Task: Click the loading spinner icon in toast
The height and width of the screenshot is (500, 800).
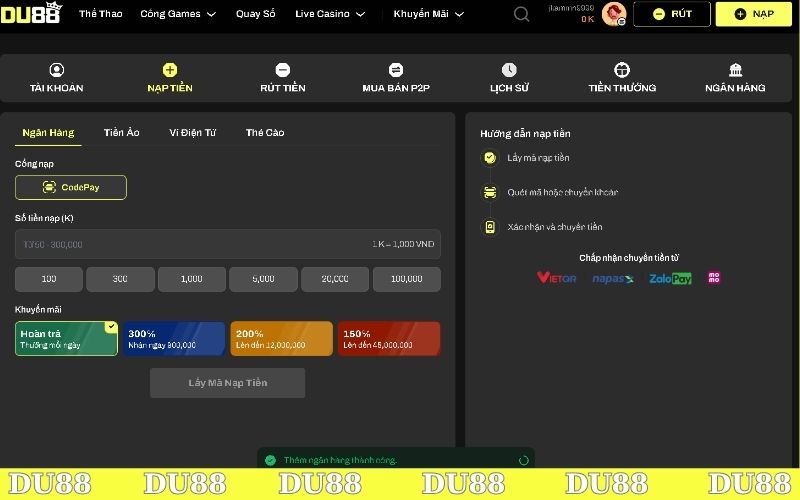Action: tap(523, 461)
